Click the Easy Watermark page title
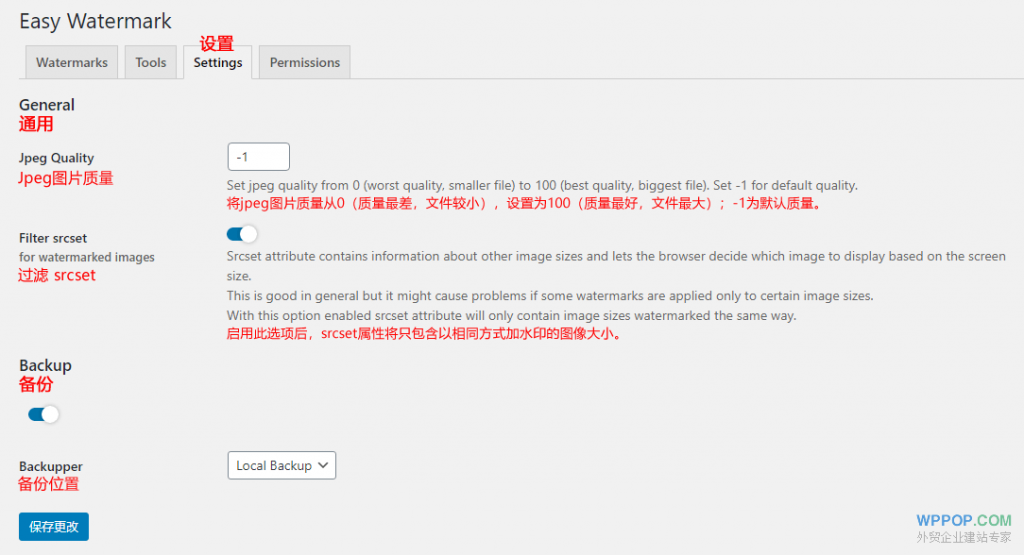The width and height of the screenshot is (1024, 555). click(x=95, y=21)
